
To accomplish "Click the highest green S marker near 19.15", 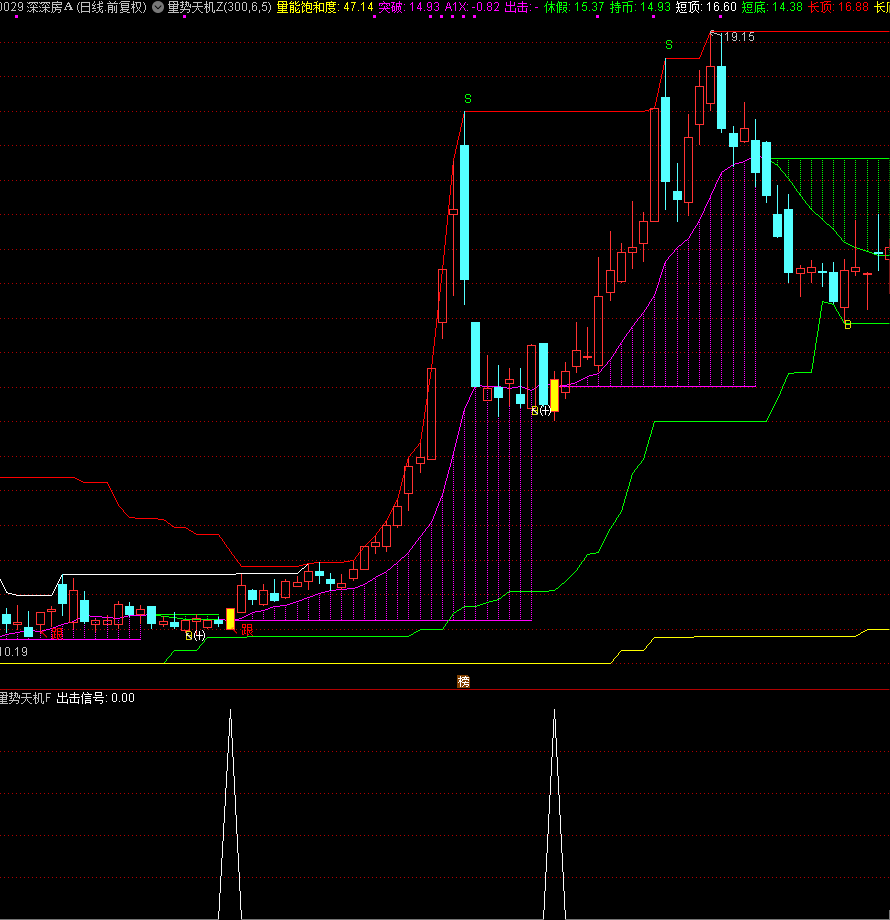I will [x=668, y=45].
